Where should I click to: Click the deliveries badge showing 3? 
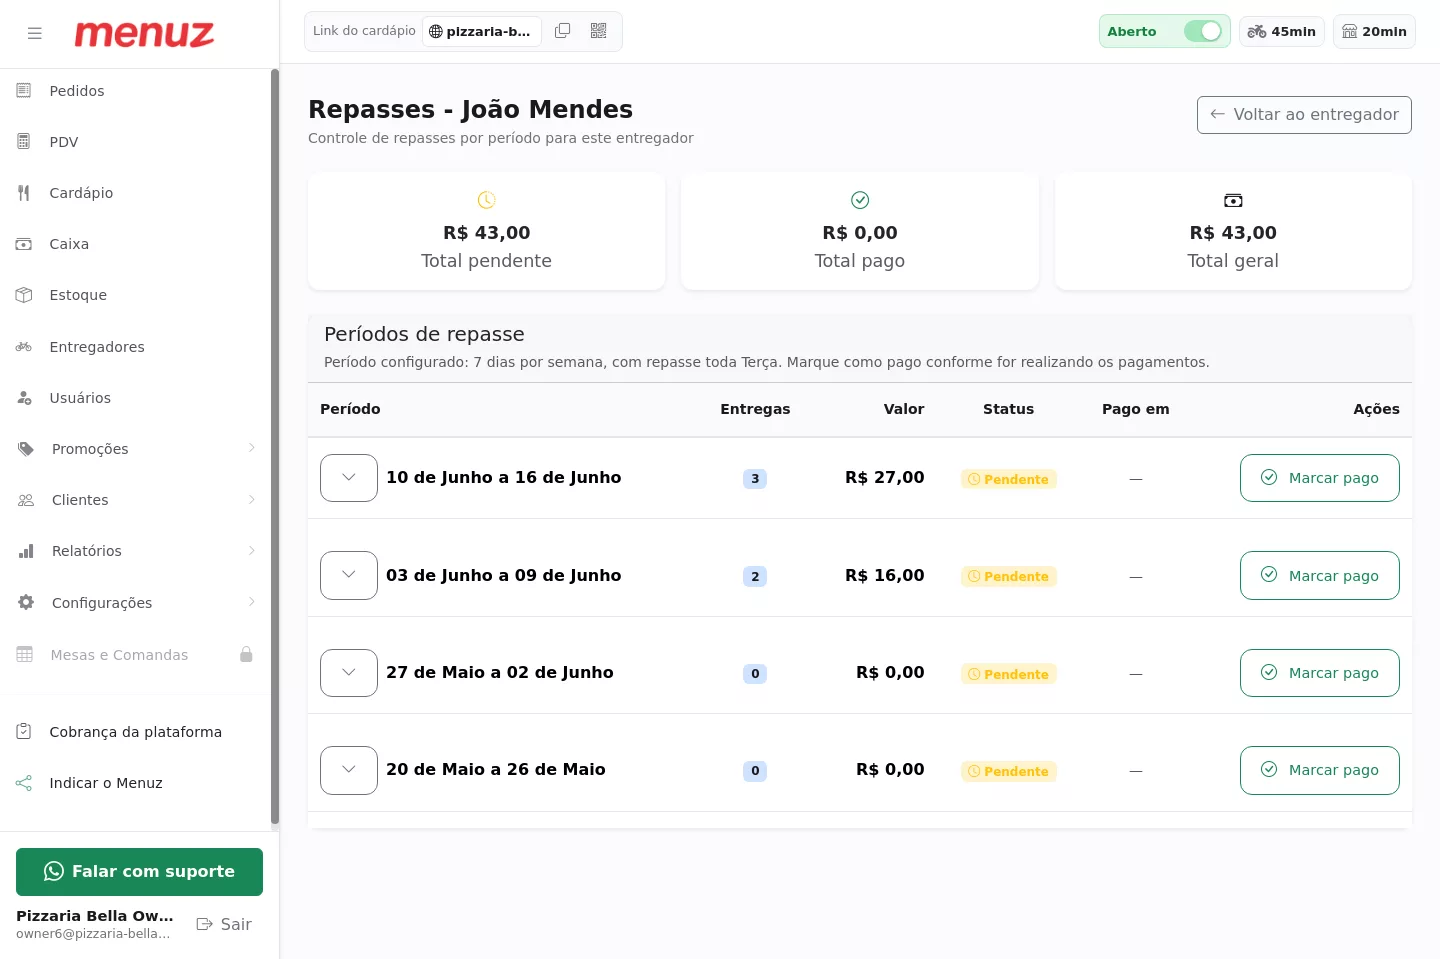(x=755, y=479)
